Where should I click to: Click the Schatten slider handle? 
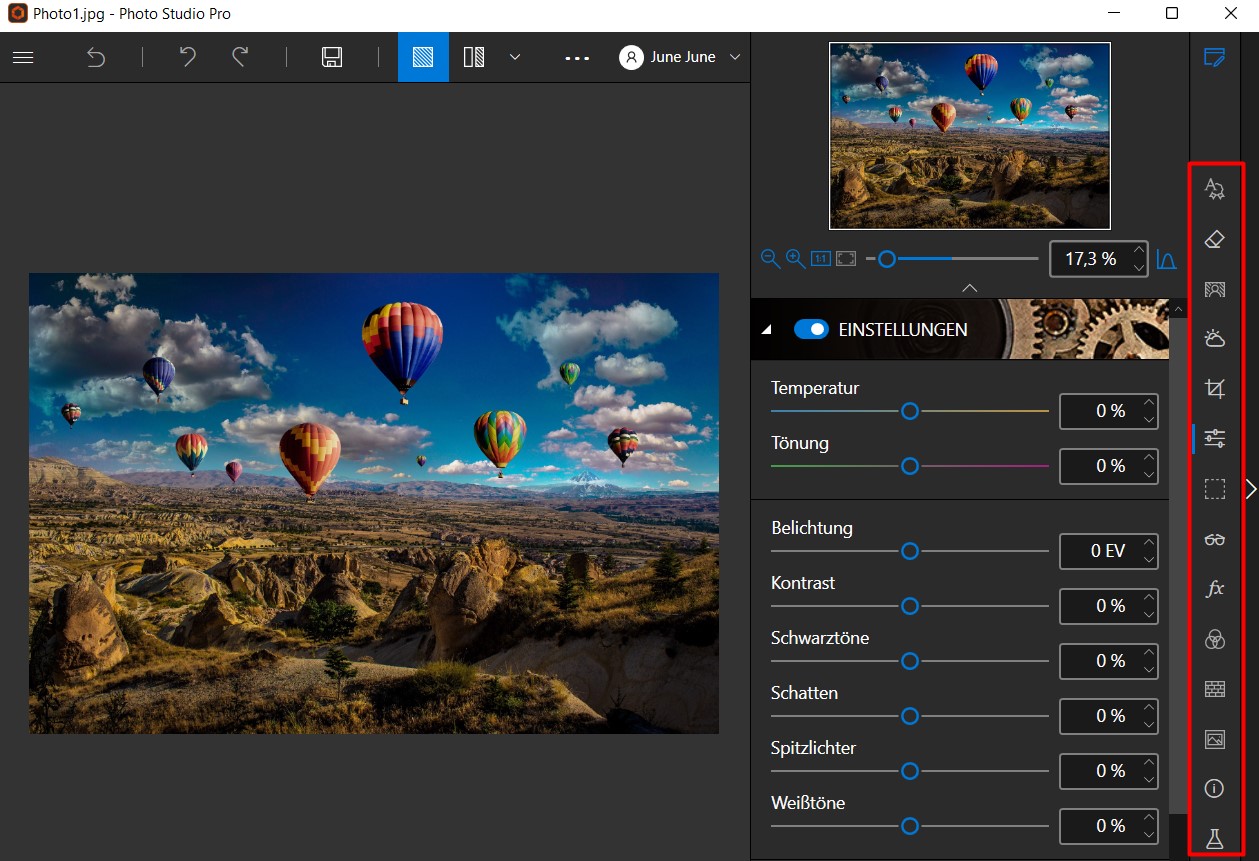(909, 716)
